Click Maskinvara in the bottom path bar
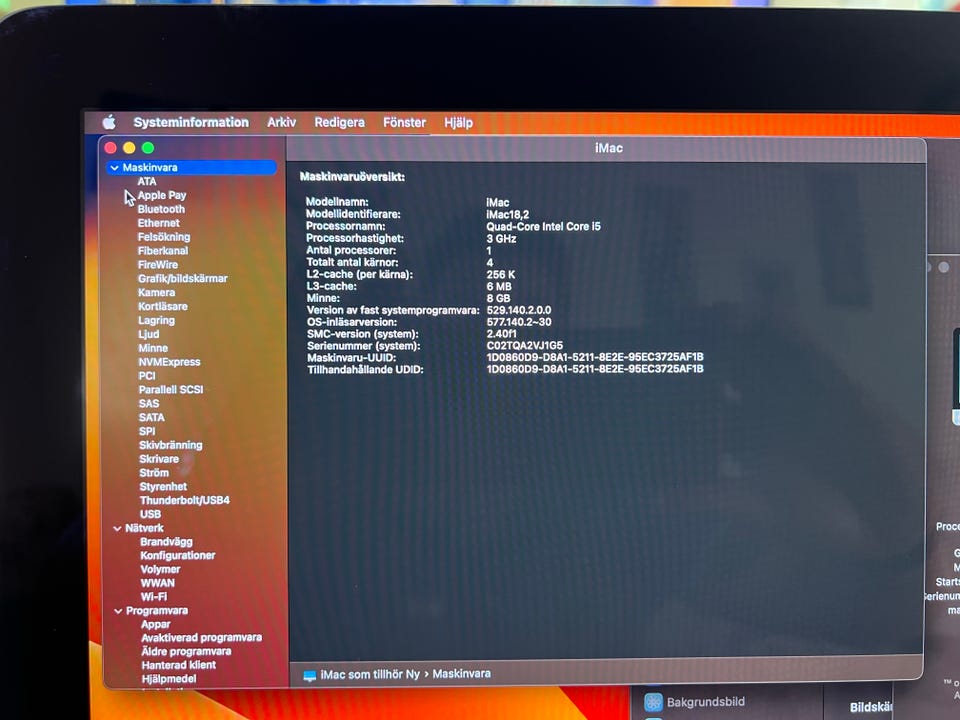 point(462,673)
